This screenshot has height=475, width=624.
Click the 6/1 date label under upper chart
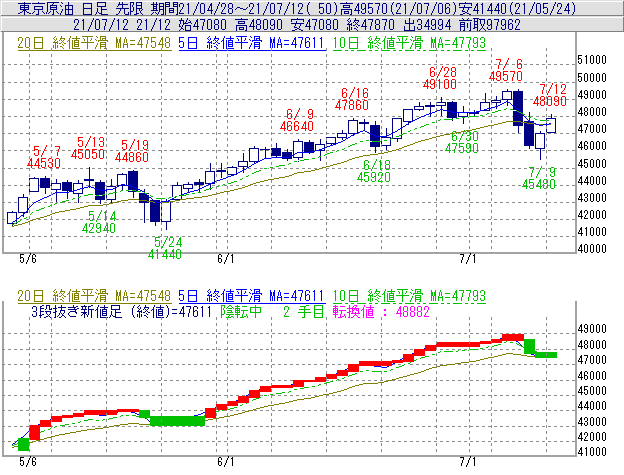(x=226, y=259)
